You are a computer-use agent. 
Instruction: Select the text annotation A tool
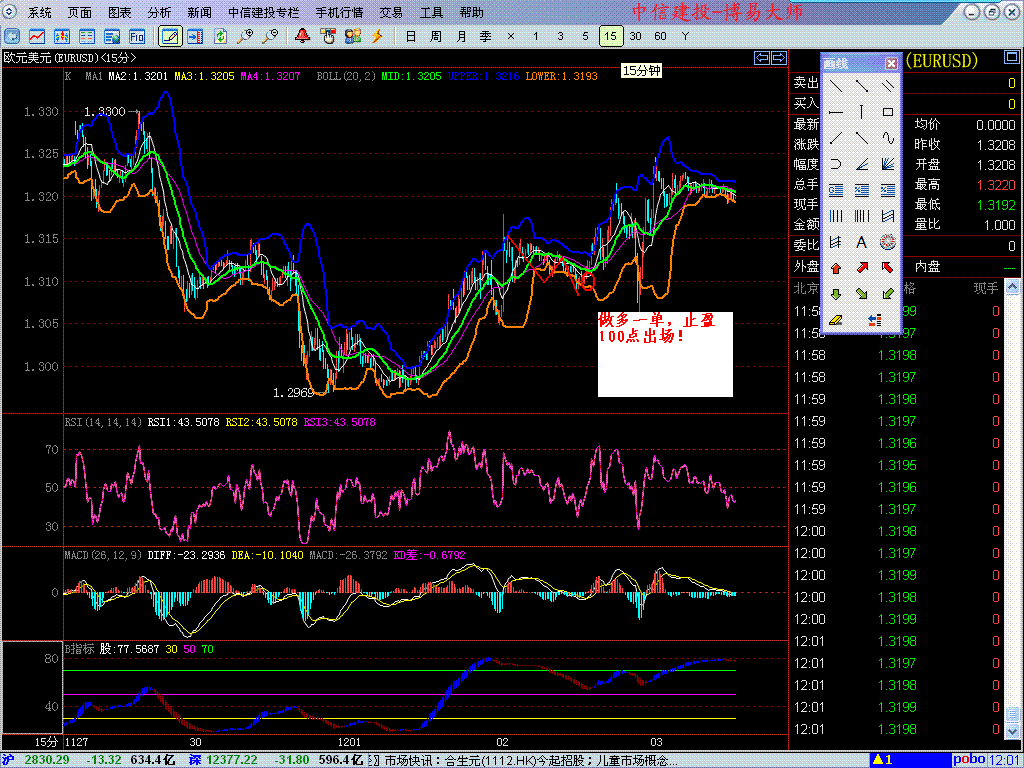click(x=861, y=242)
